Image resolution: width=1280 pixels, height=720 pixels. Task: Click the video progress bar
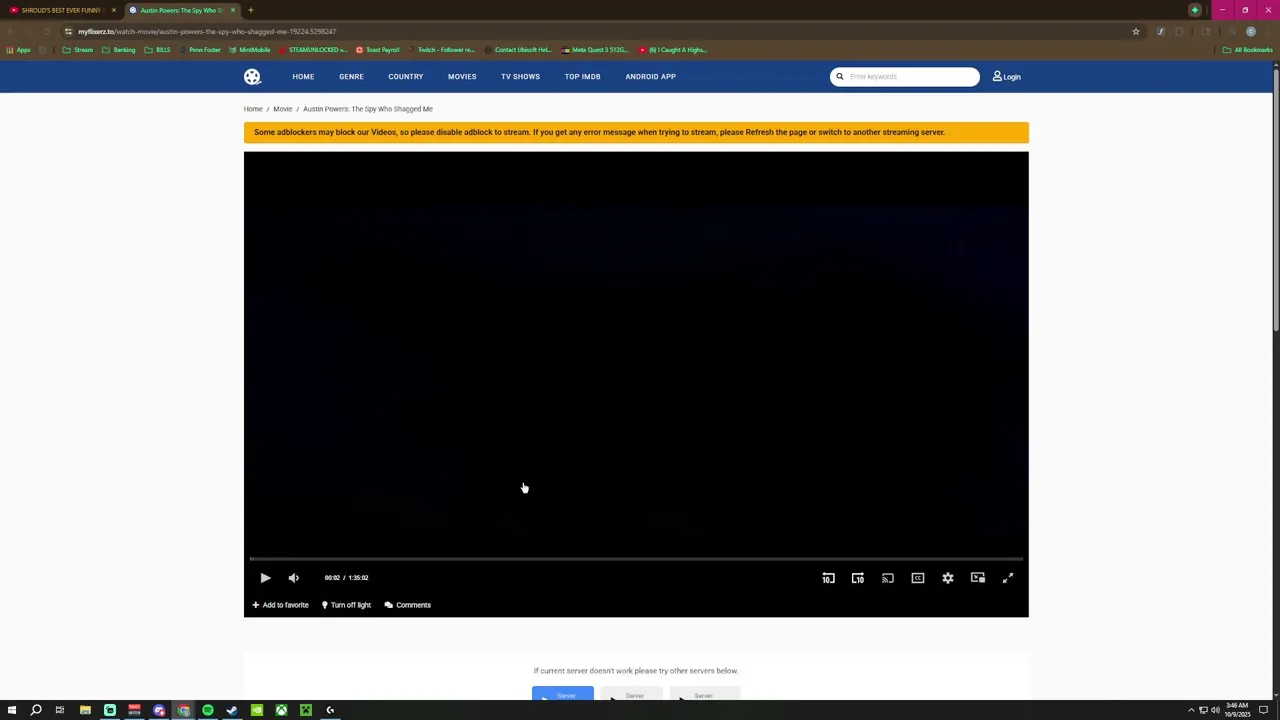point(636,559)
